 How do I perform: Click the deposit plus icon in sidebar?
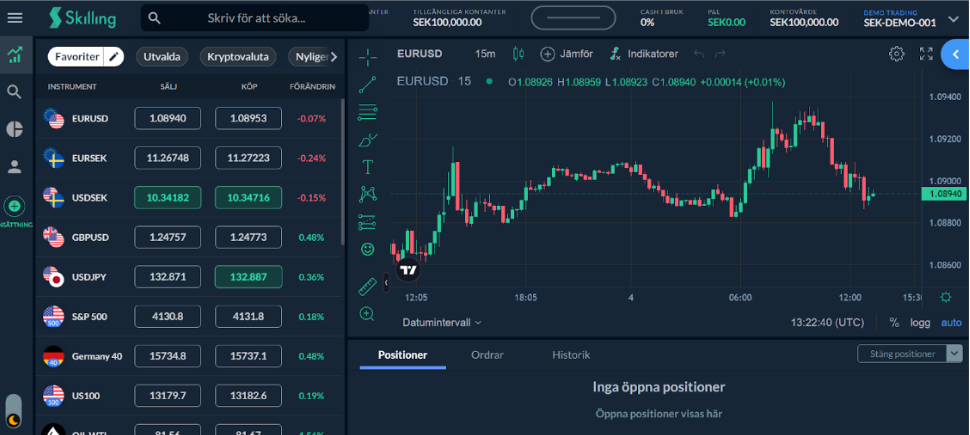[x=14, y=205]
